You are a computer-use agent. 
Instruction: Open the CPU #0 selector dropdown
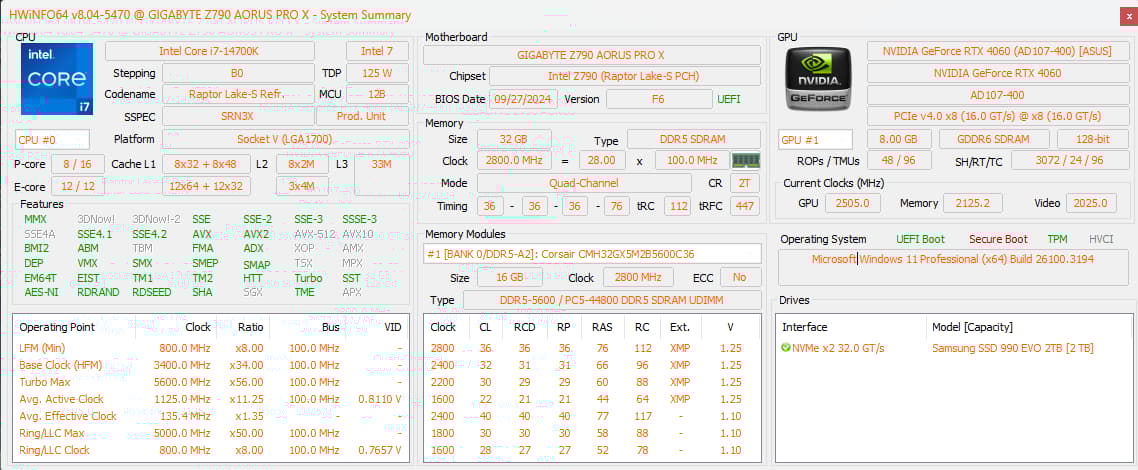tap(52, 140)
